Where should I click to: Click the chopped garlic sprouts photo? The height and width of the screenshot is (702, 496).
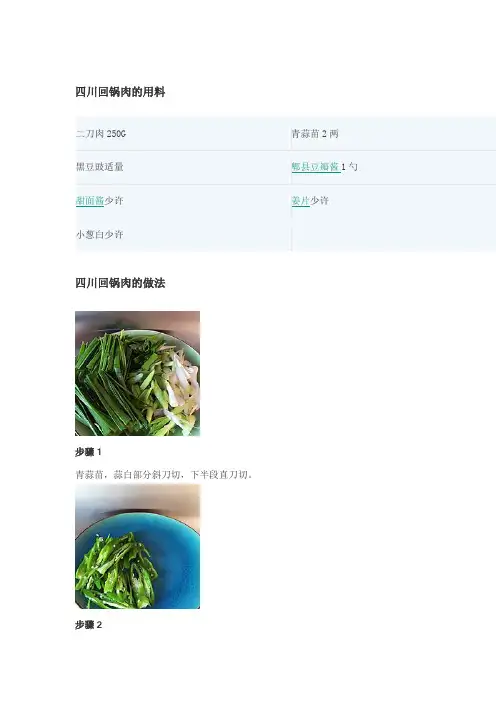pyautogui.click(x=137, y=373)
